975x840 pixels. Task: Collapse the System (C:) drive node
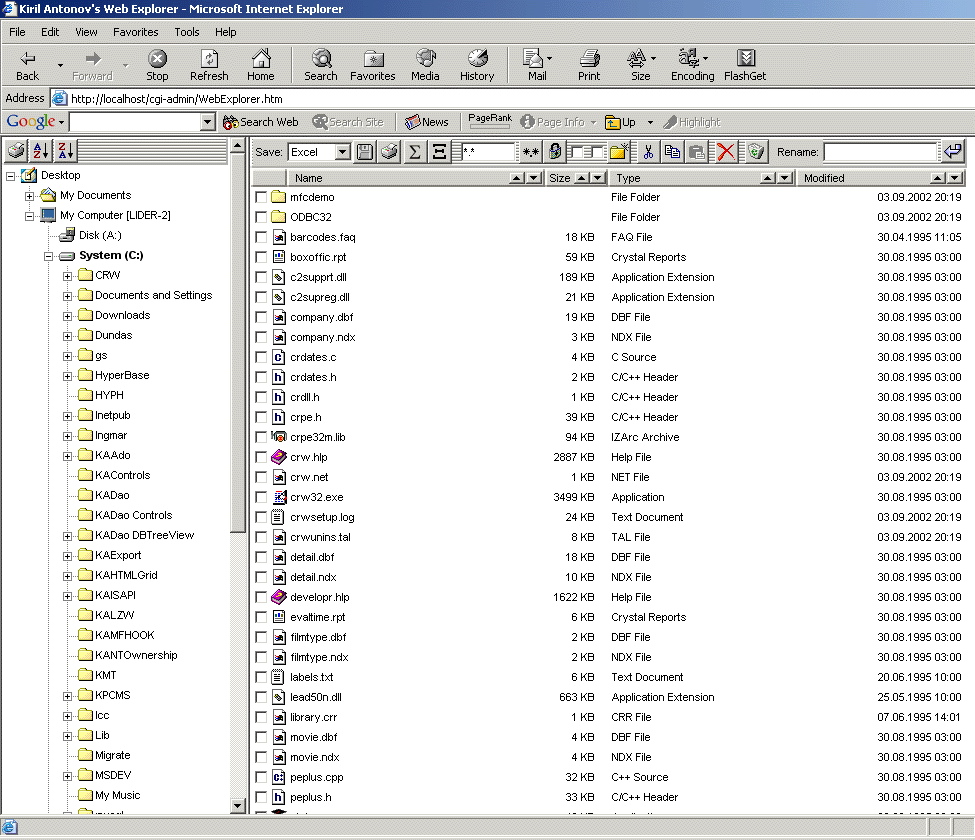tap(49, 256)
